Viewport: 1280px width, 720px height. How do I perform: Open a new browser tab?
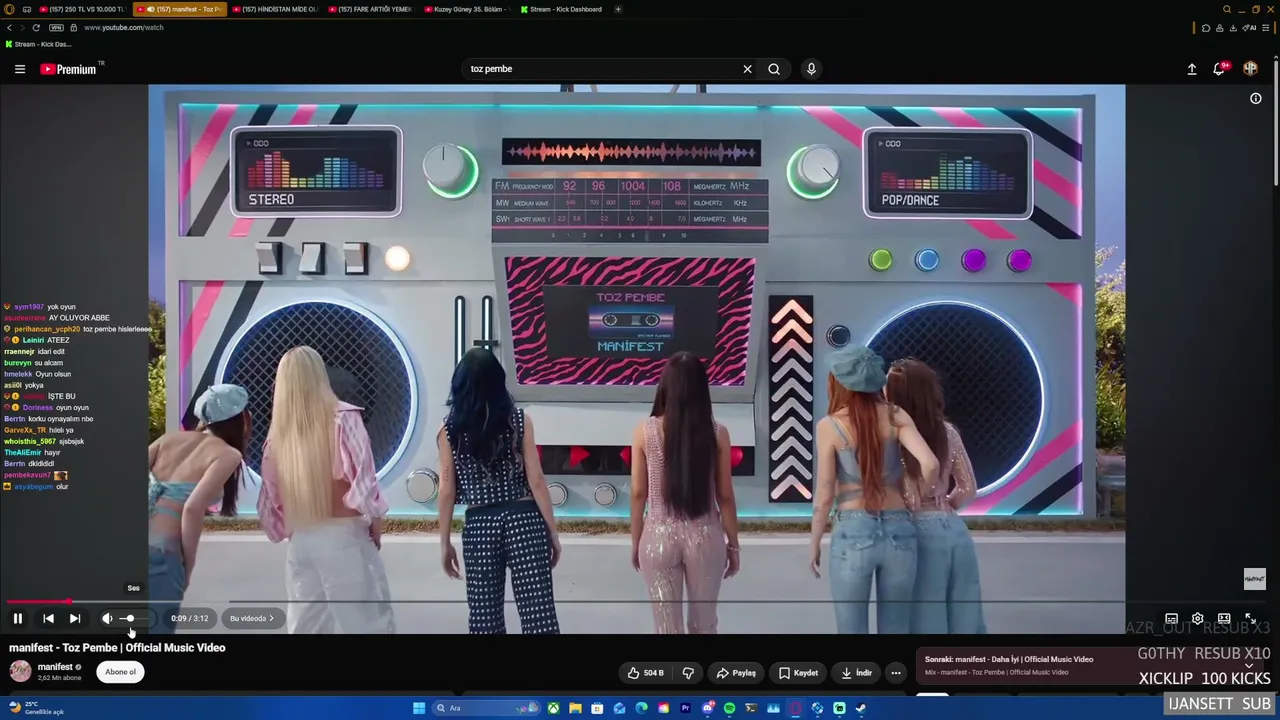[618, 9]
